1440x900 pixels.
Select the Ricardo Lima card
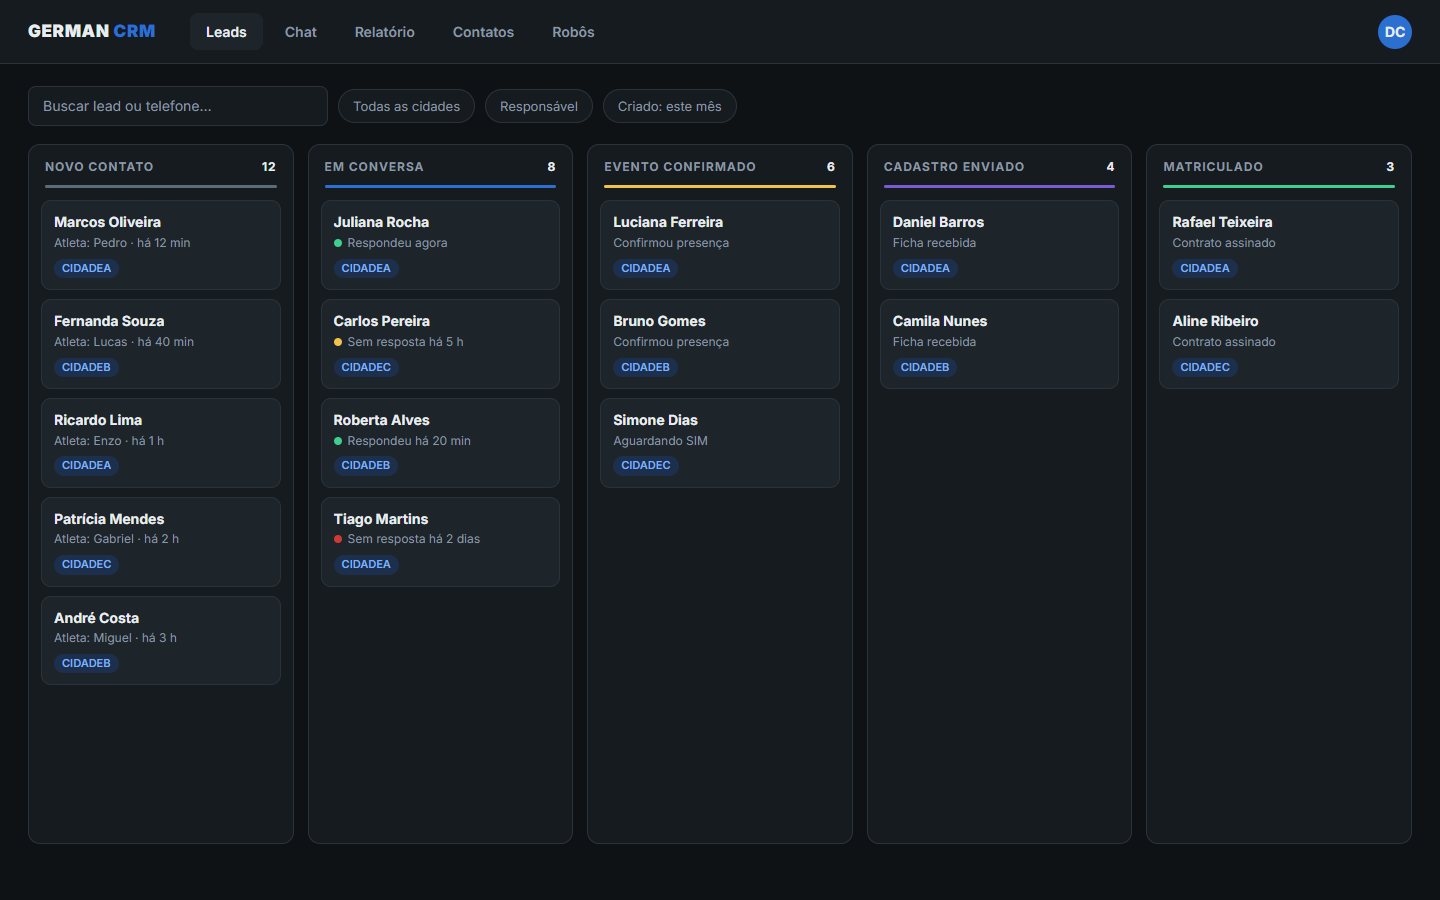[x=161, y=443]
